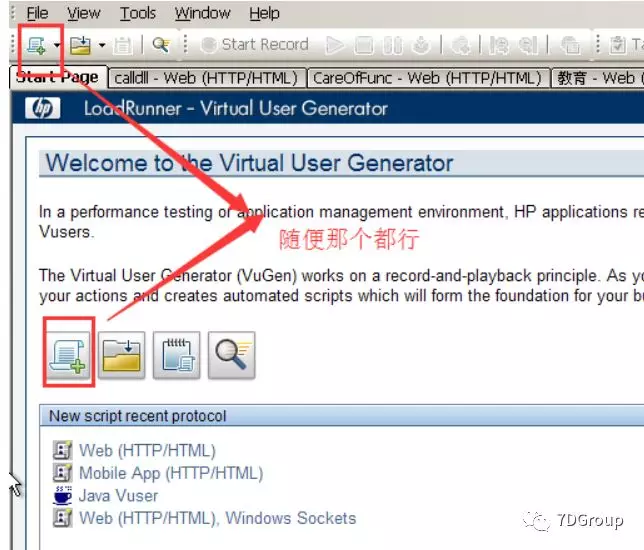
Task: Click the Run play triangle icon
Action: pyautogui.click(x=335, y=45)
